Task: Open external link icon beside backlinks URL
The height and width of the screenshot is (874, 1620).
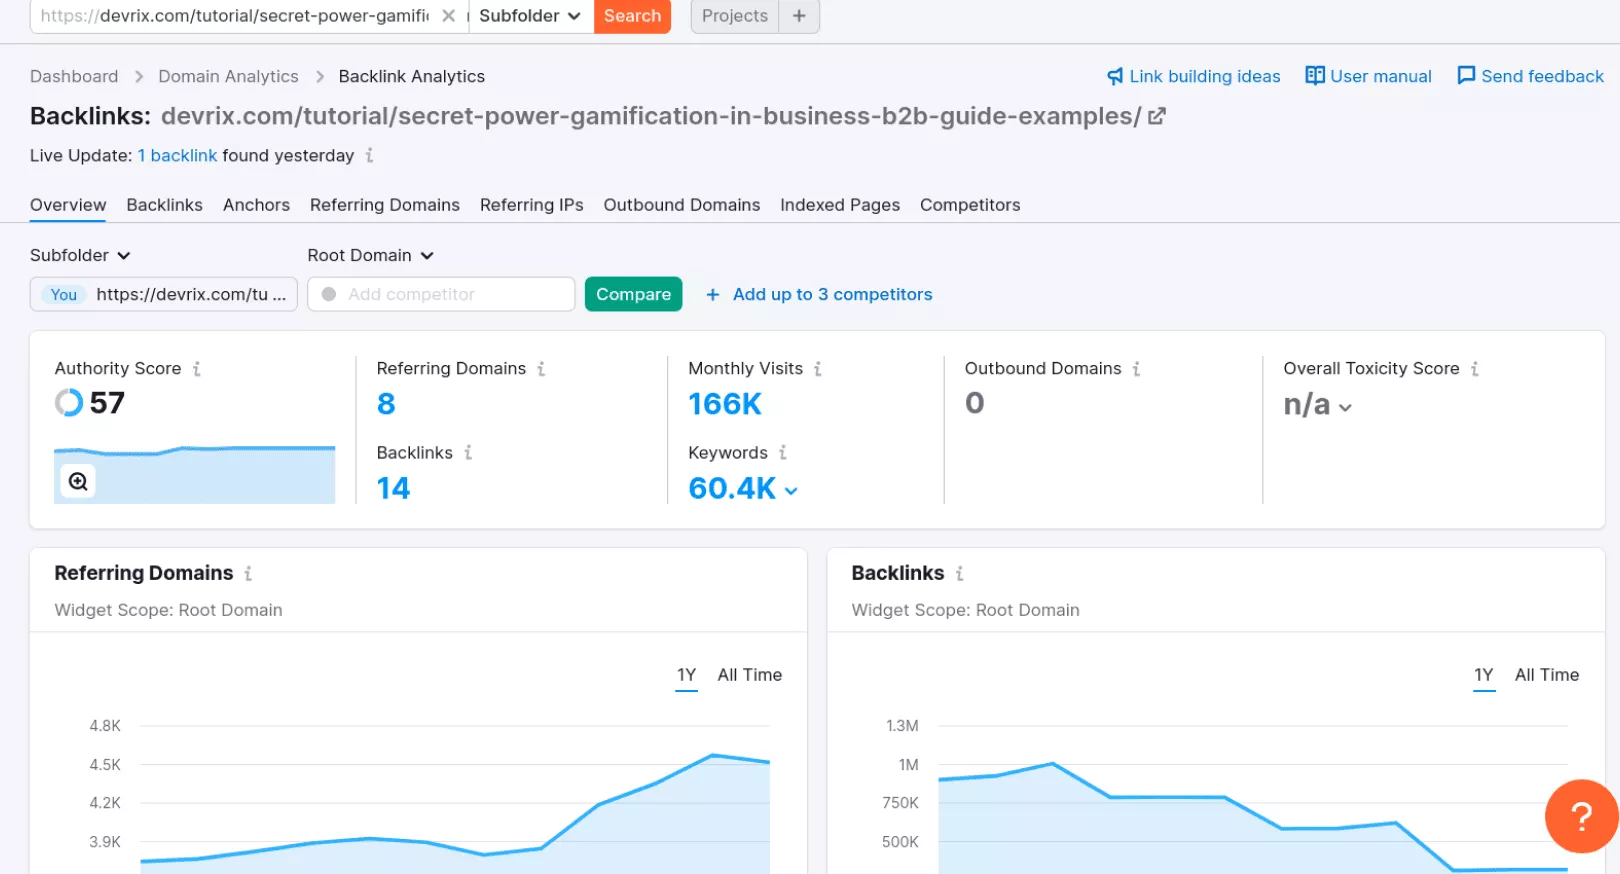Action: click(1157, 117)
